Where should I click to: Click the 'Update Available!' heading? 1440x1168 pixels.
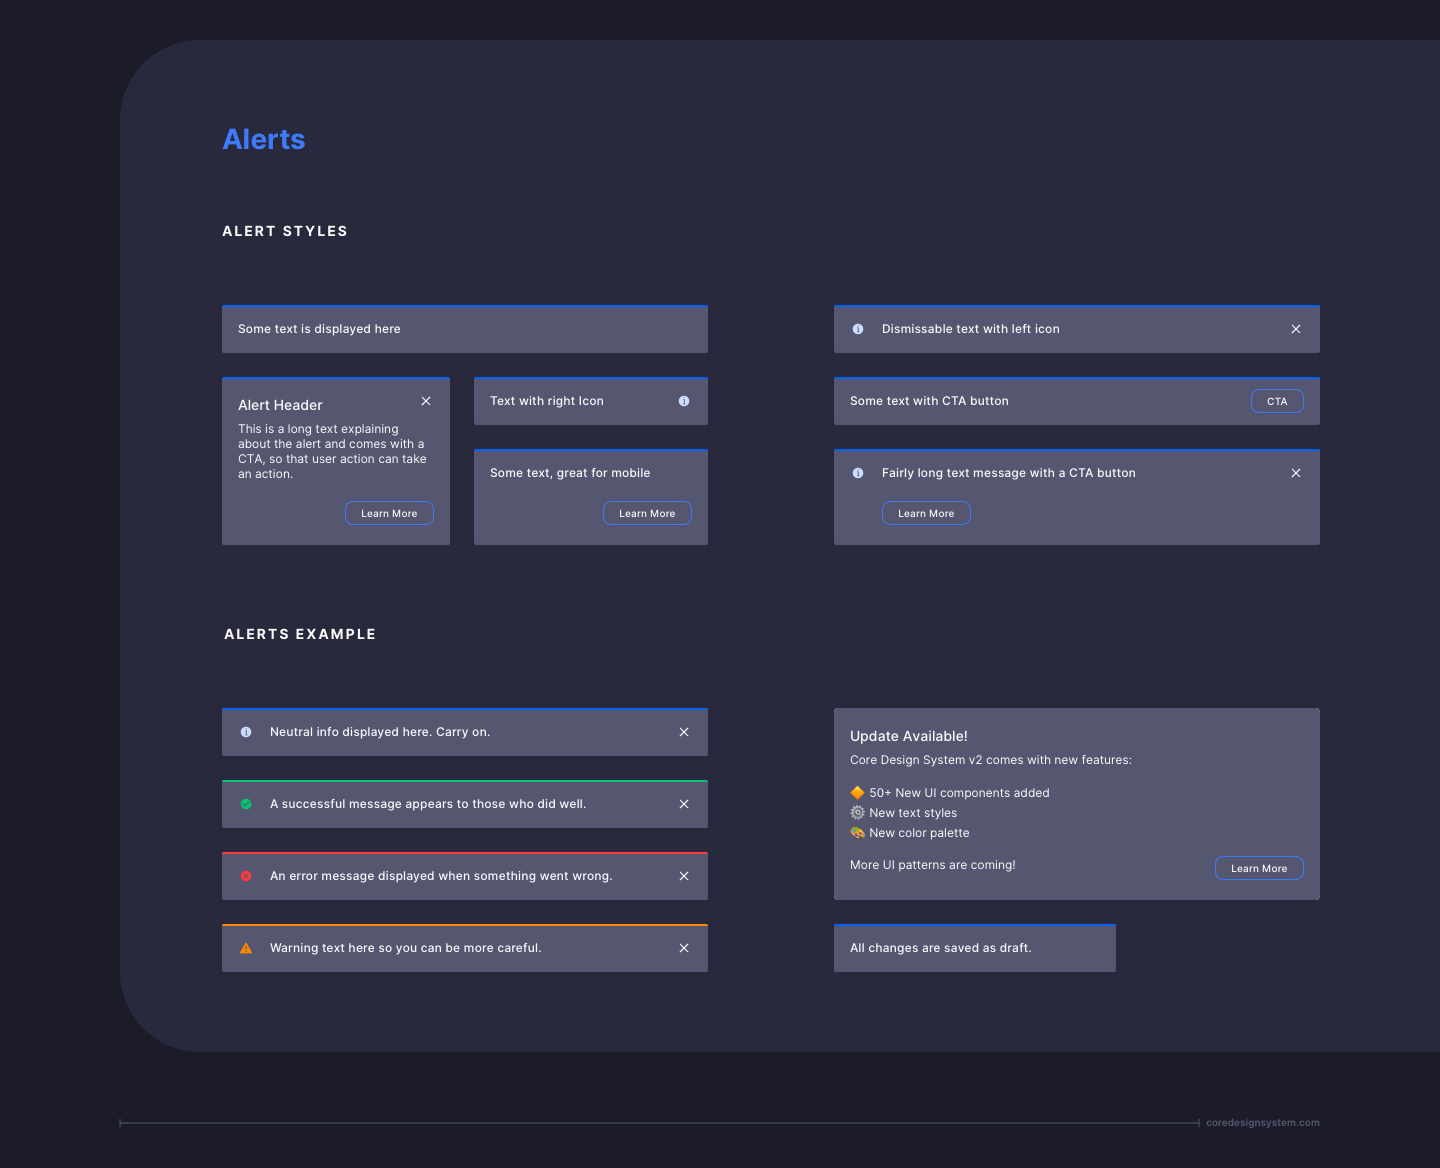click(909, 736)
